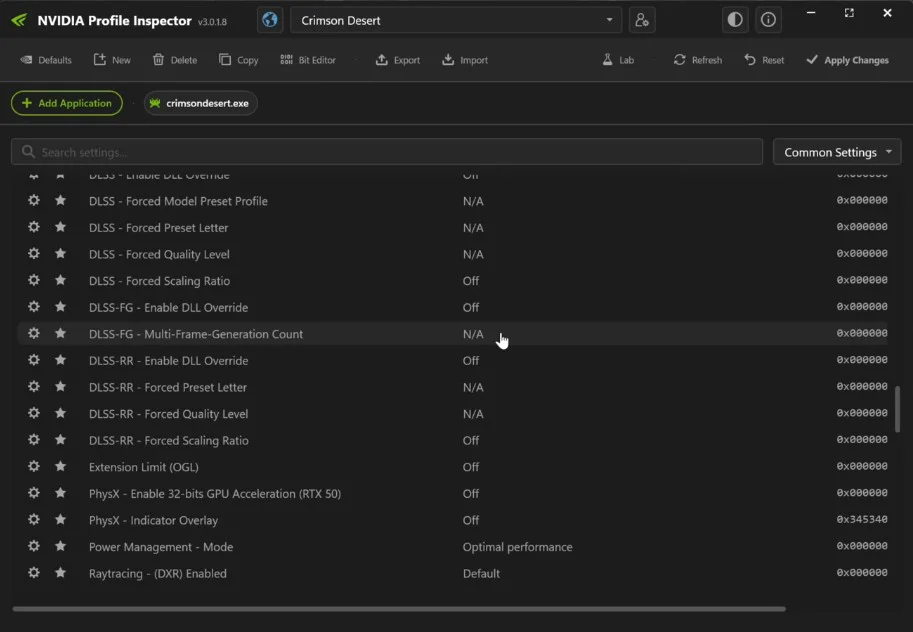Open the Lab flask tool

(x=618, y=60)
